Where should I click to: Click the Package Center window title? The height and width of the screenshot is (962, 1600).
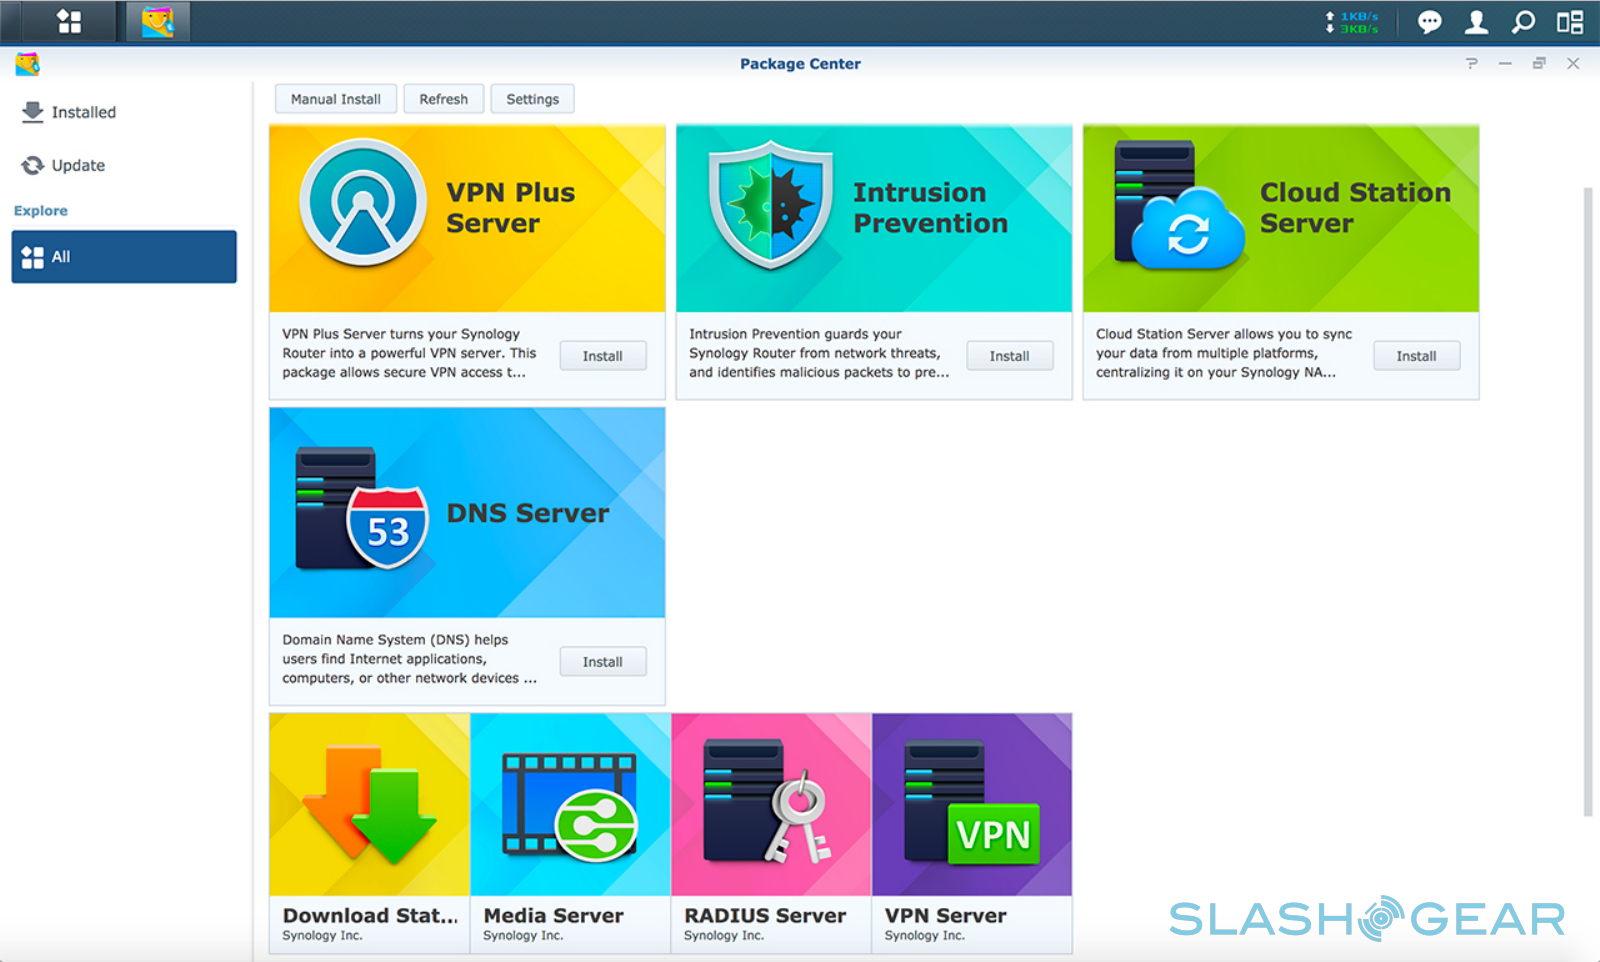tap(800, 64)
